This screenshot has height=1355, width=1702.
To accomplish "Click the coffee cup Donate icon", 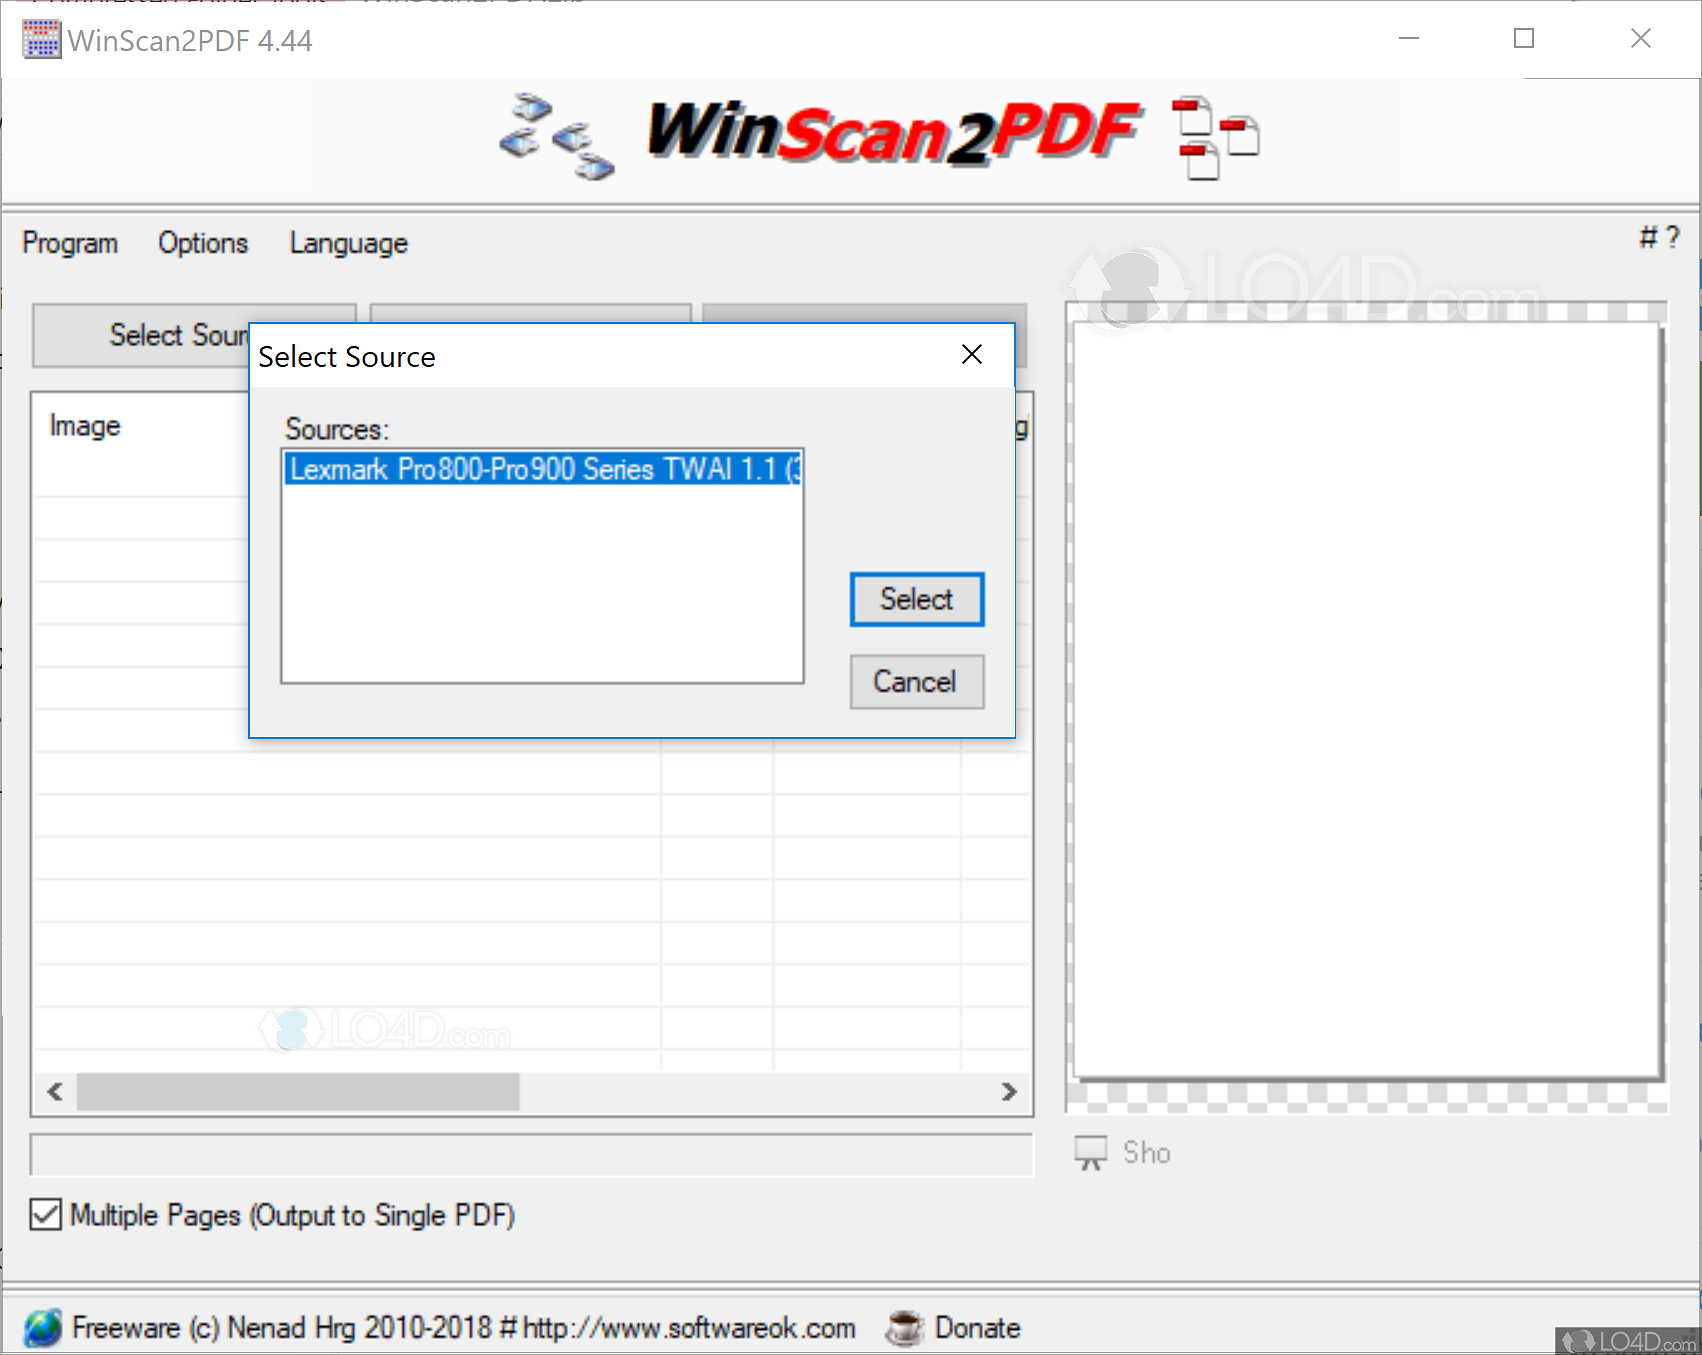I will pos(904,1328).
